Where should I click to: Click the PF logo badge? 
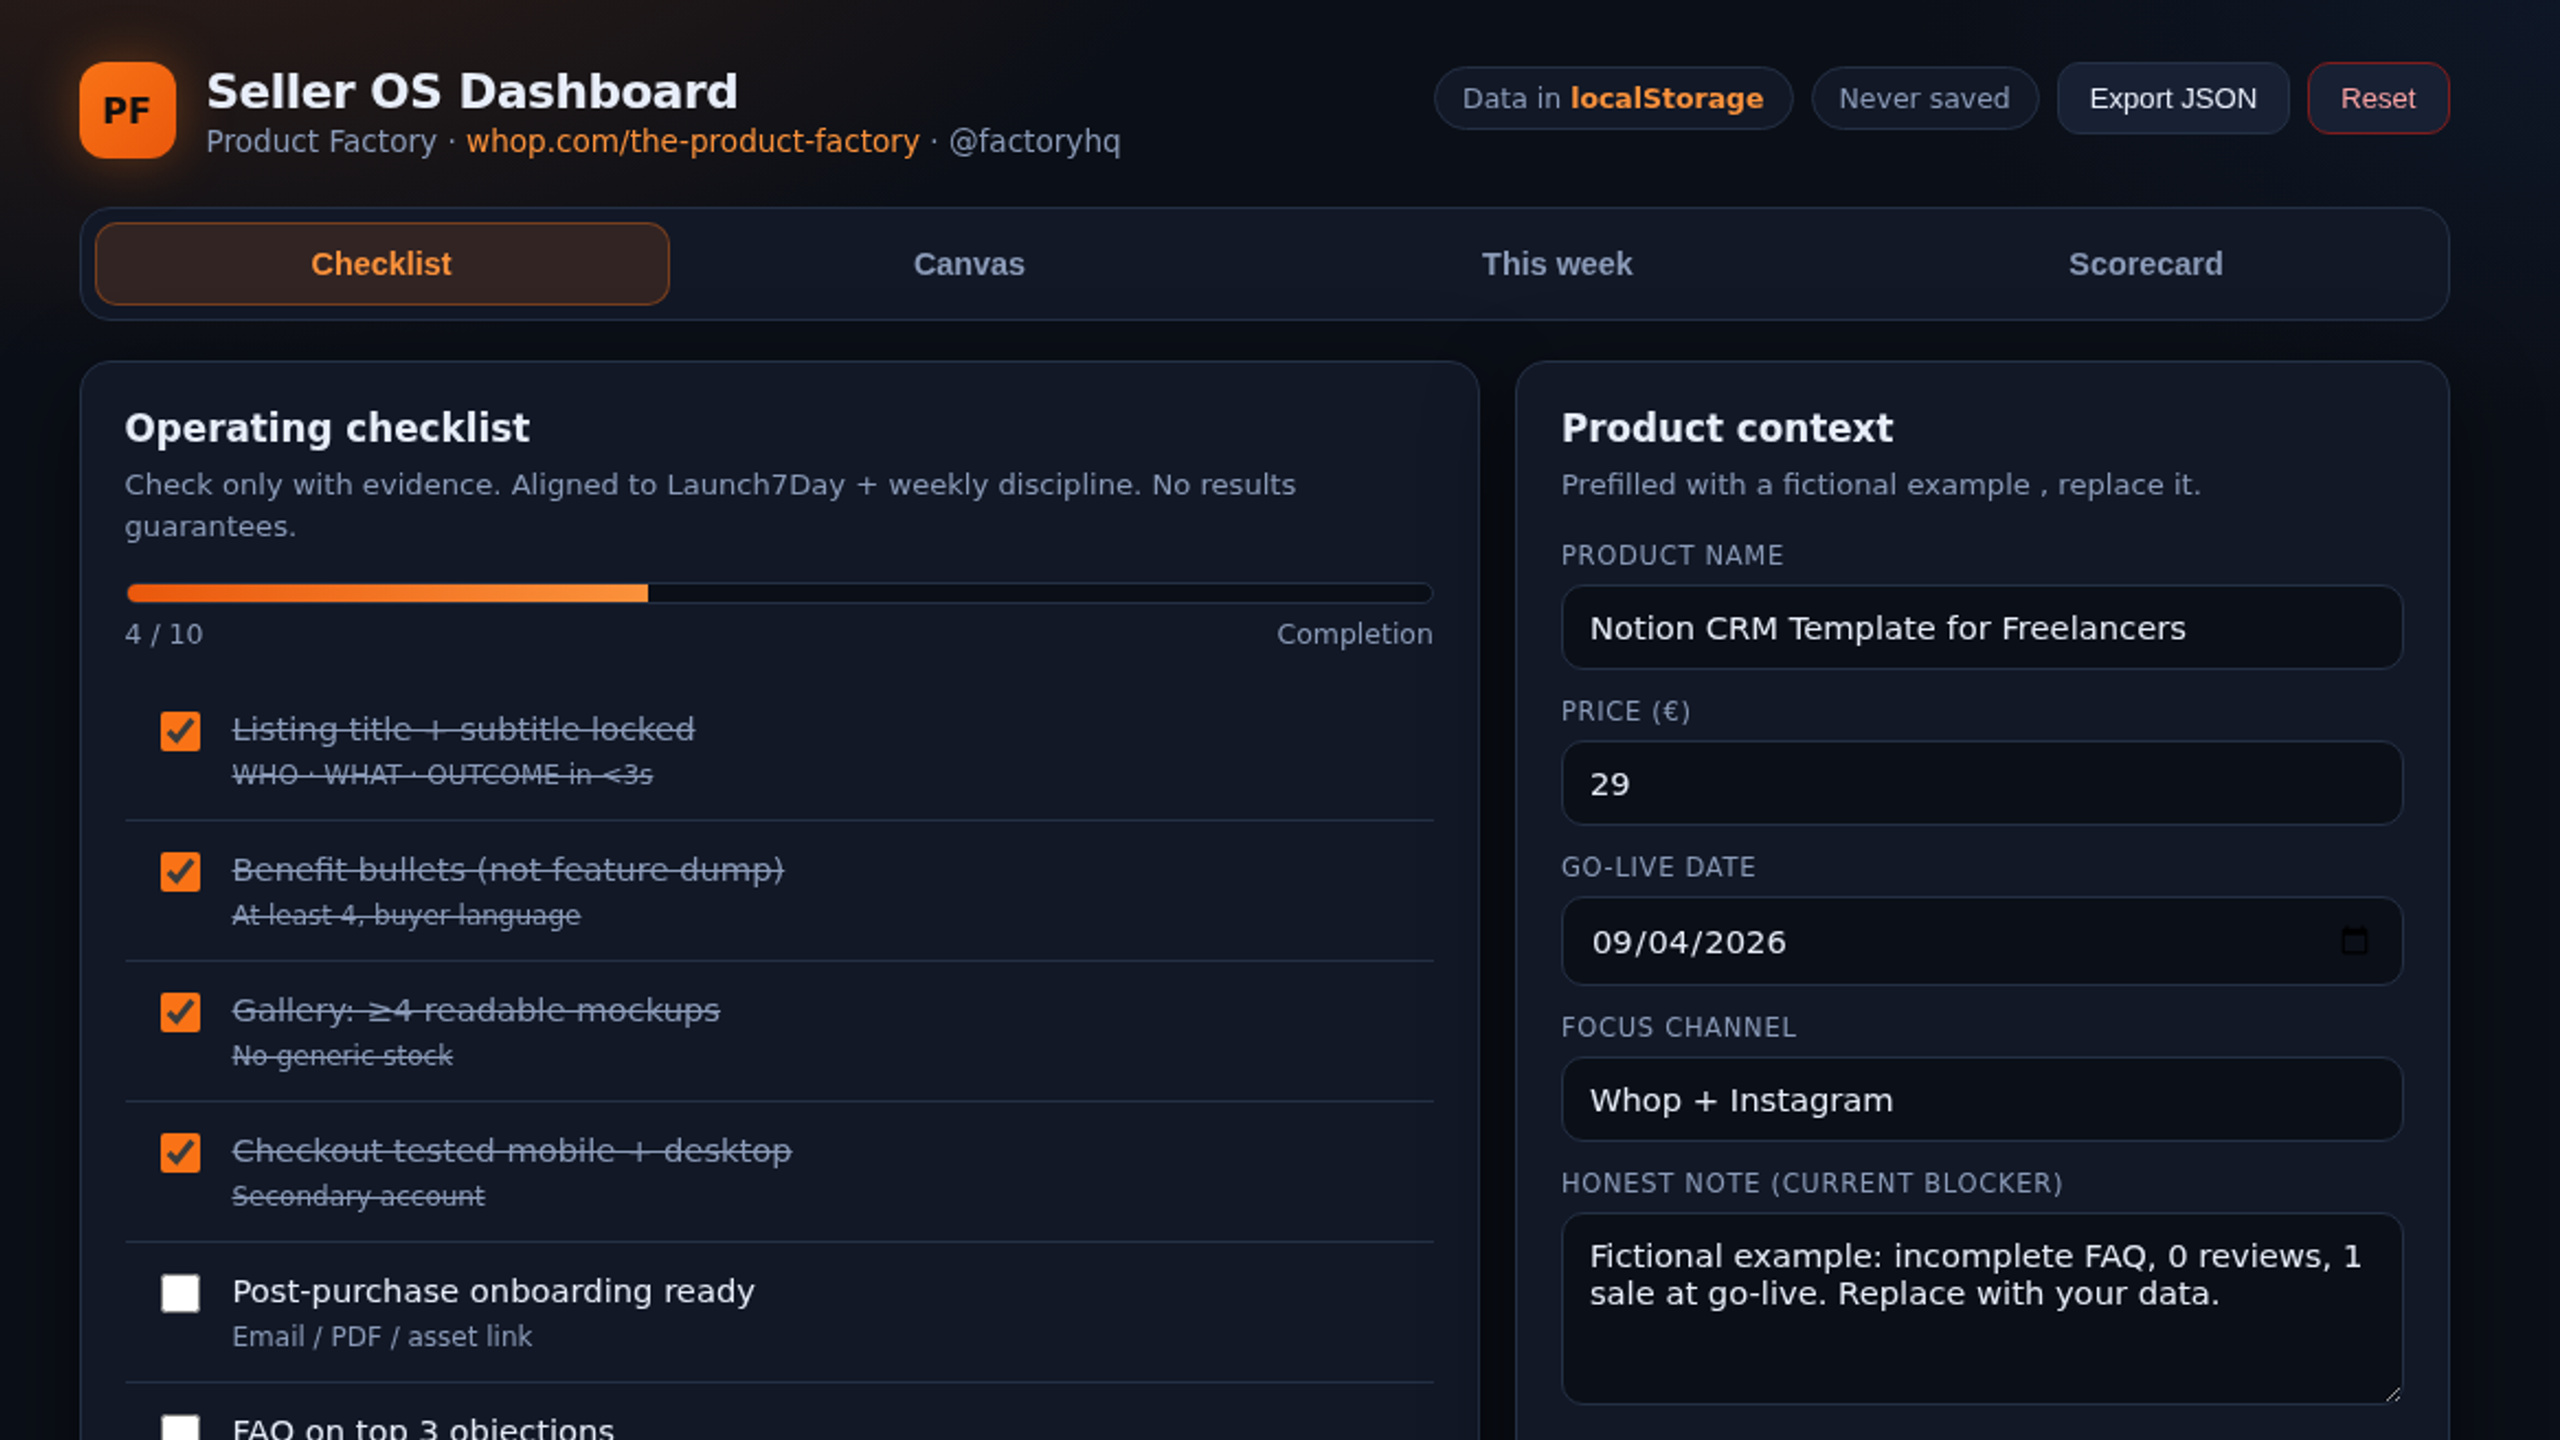127,110
